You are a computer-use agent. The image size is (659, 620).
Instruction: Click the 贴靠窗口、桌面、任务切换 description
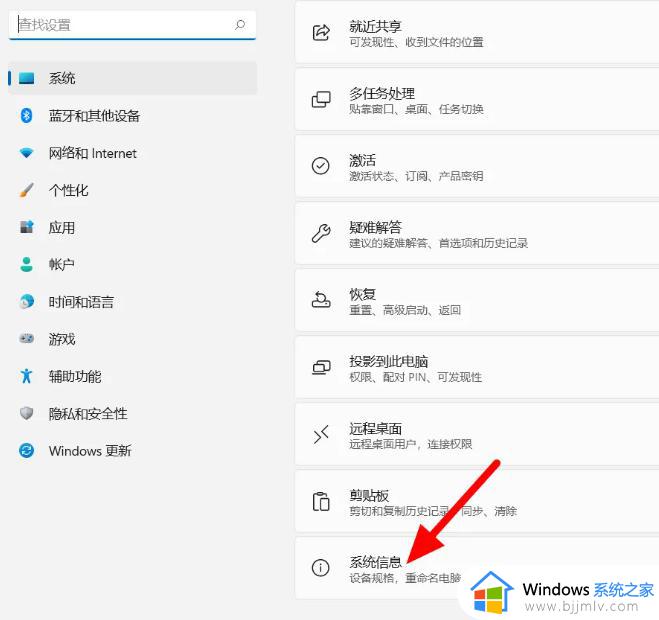tap(416, 109)
